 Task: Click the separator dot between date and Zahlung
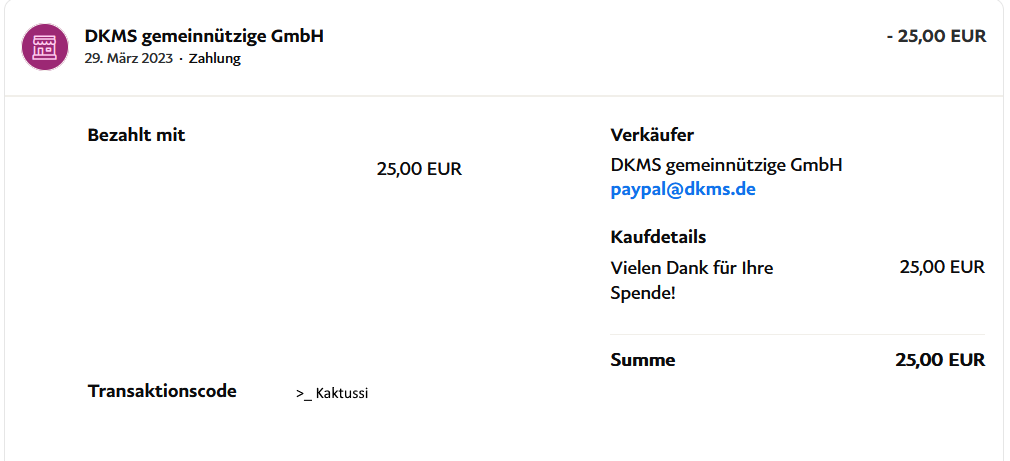coord(181,59)
